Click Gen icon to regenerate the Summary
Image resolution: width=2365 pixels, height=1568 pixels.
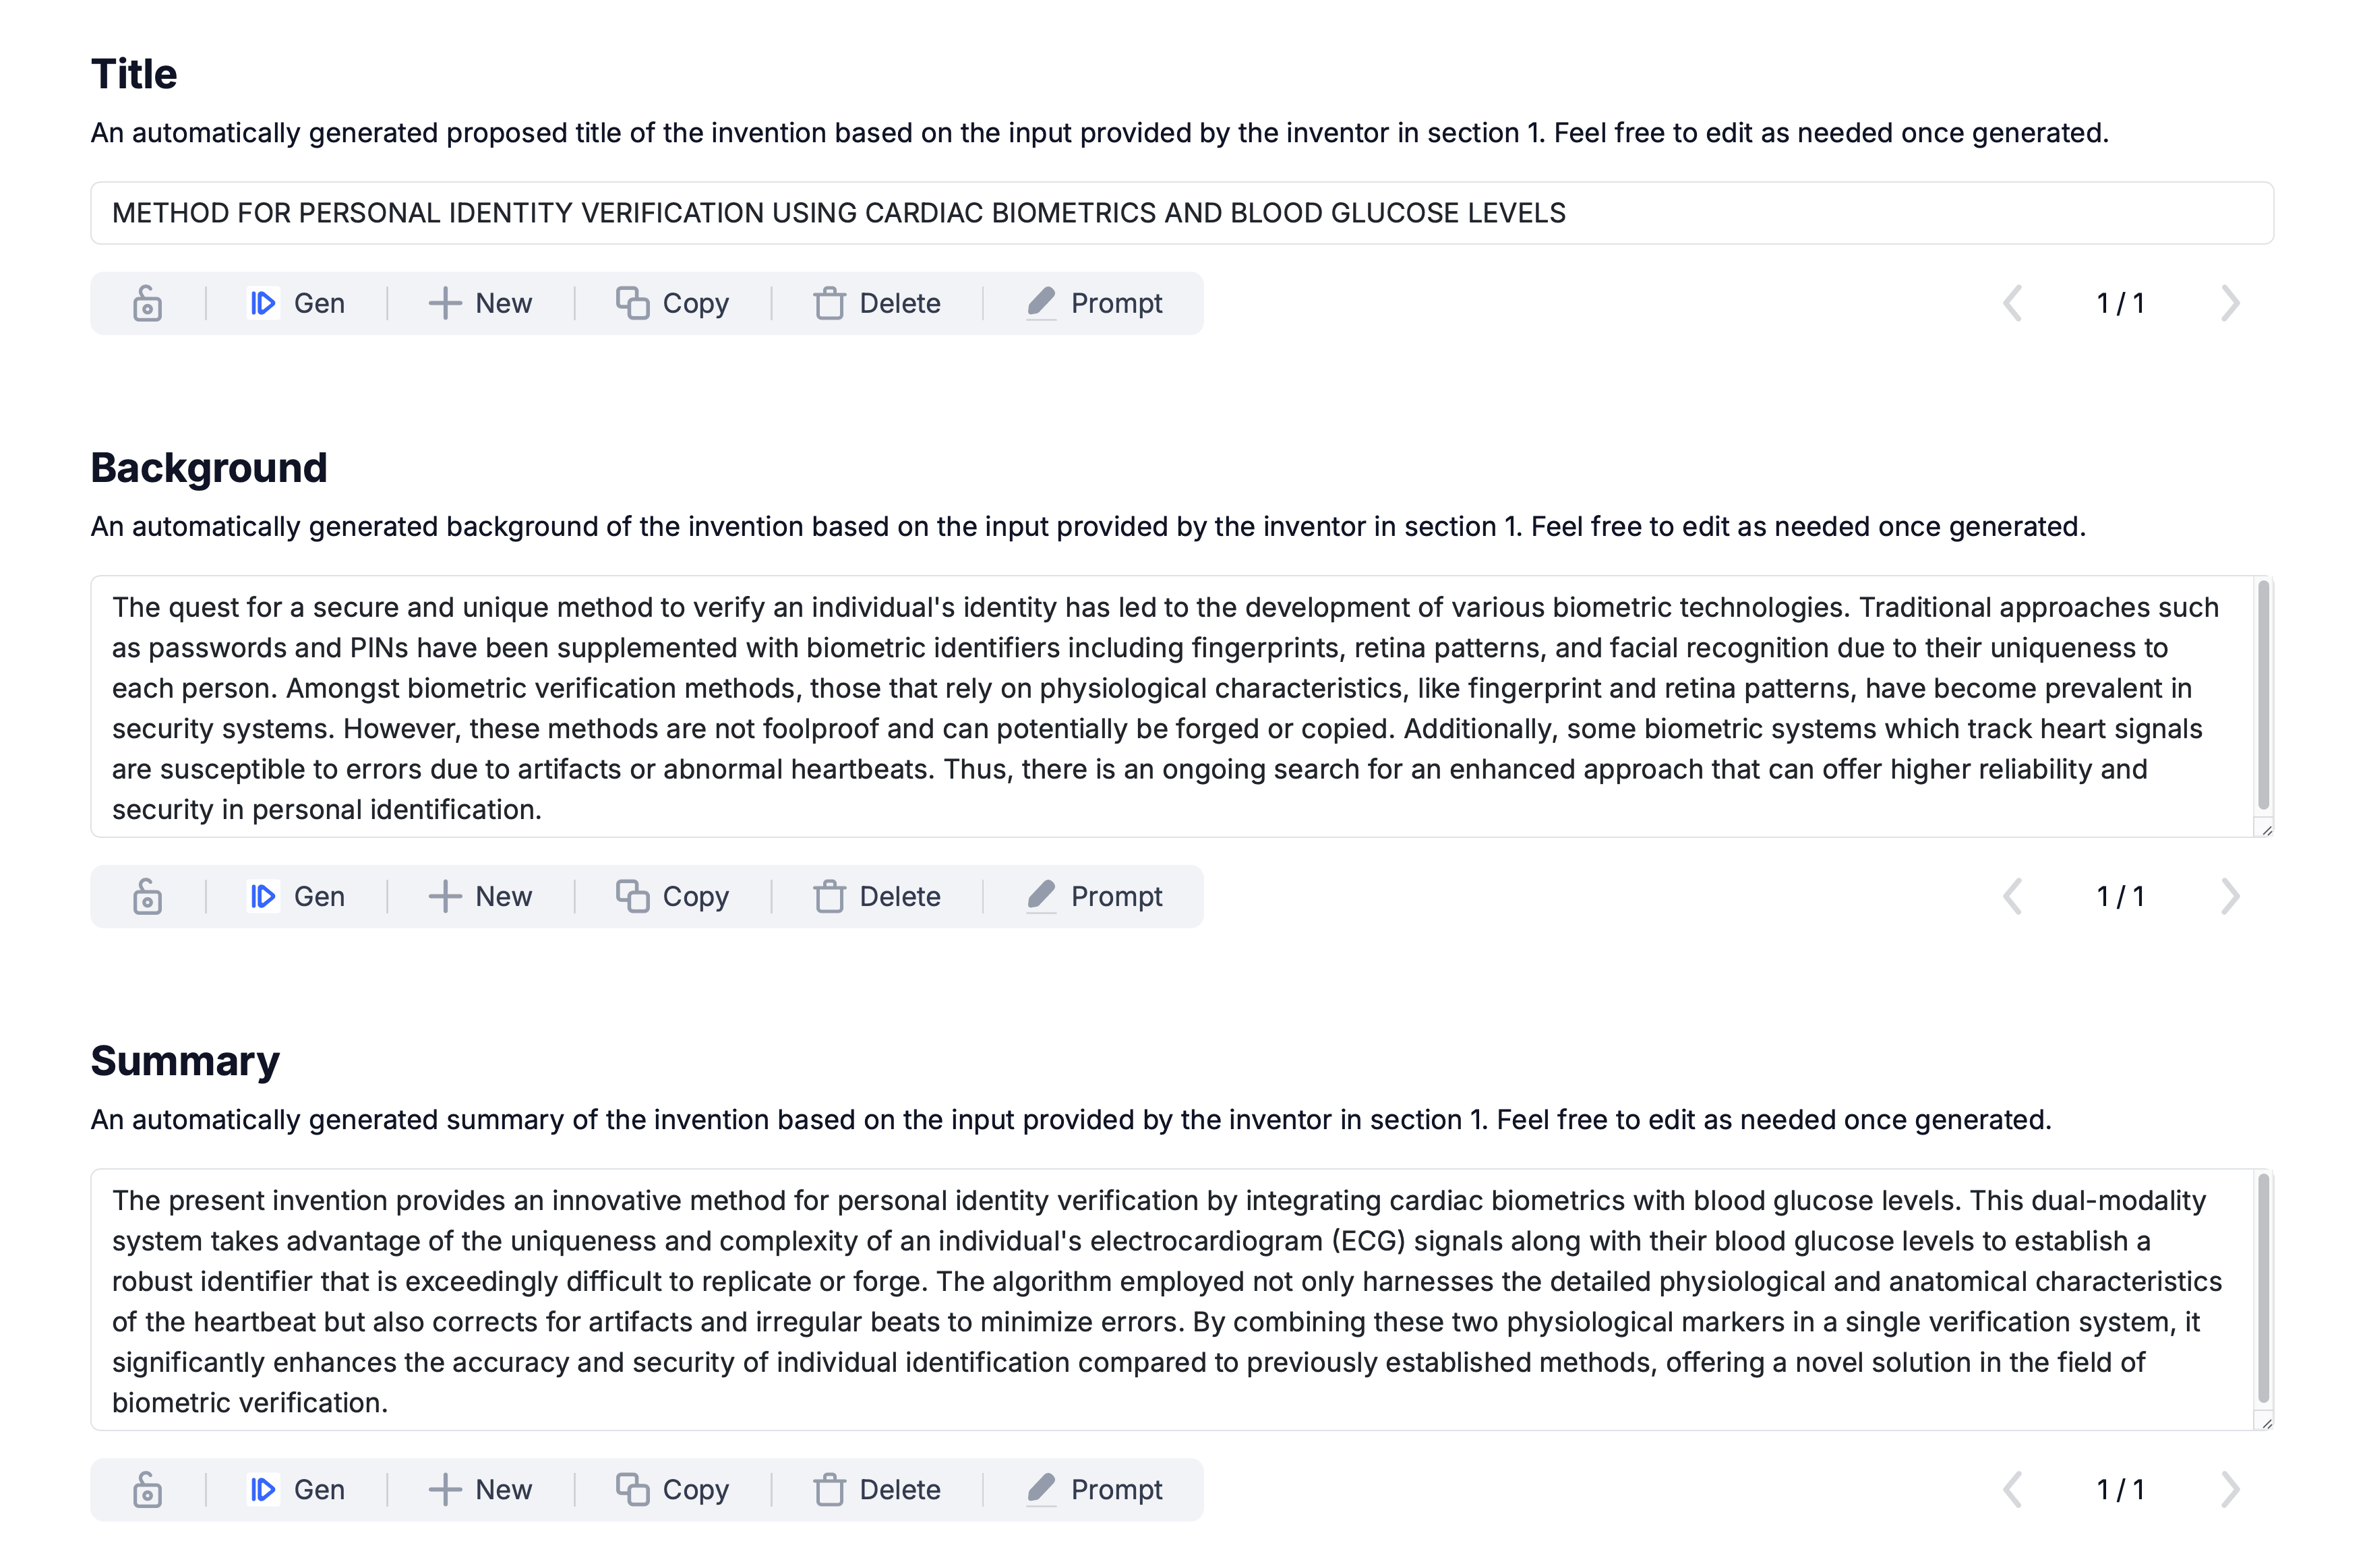(x=262, y=1489)
